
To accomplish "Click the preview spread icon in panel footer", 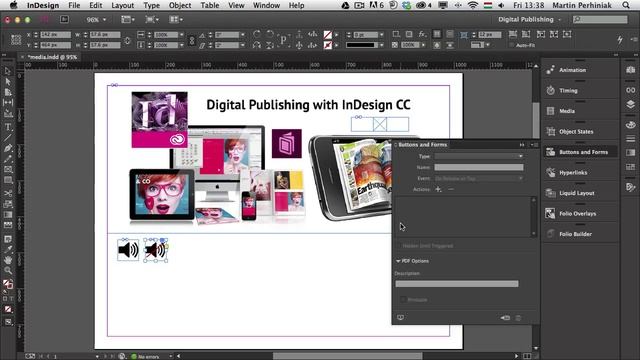I will point(400,318).
